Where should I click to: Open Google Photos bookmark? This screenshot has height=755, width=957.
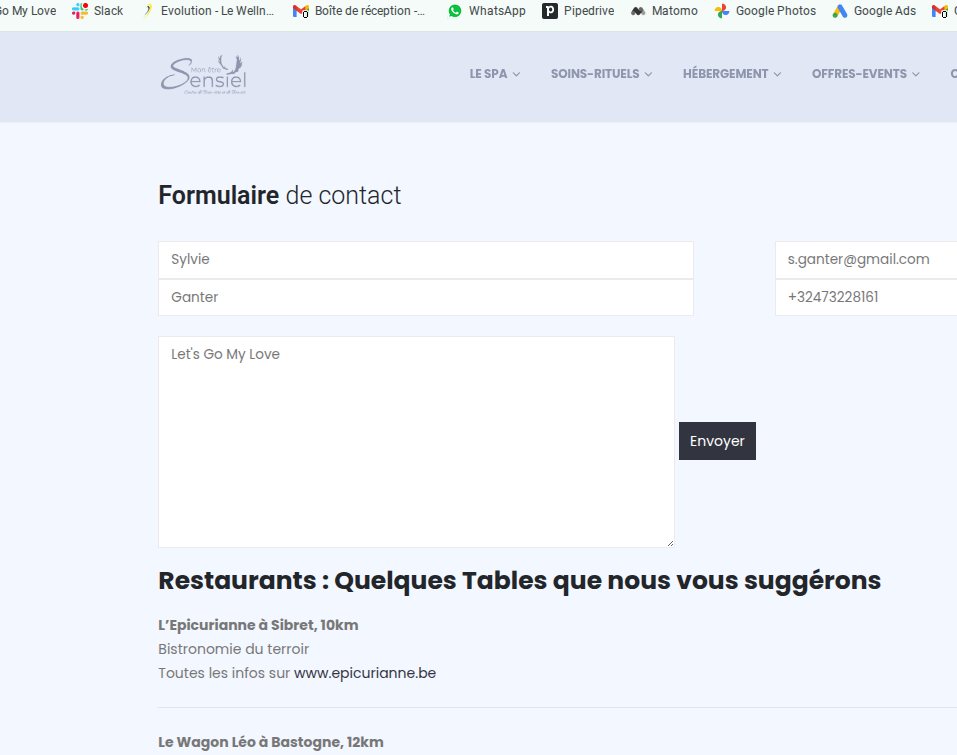click(765, 11)
